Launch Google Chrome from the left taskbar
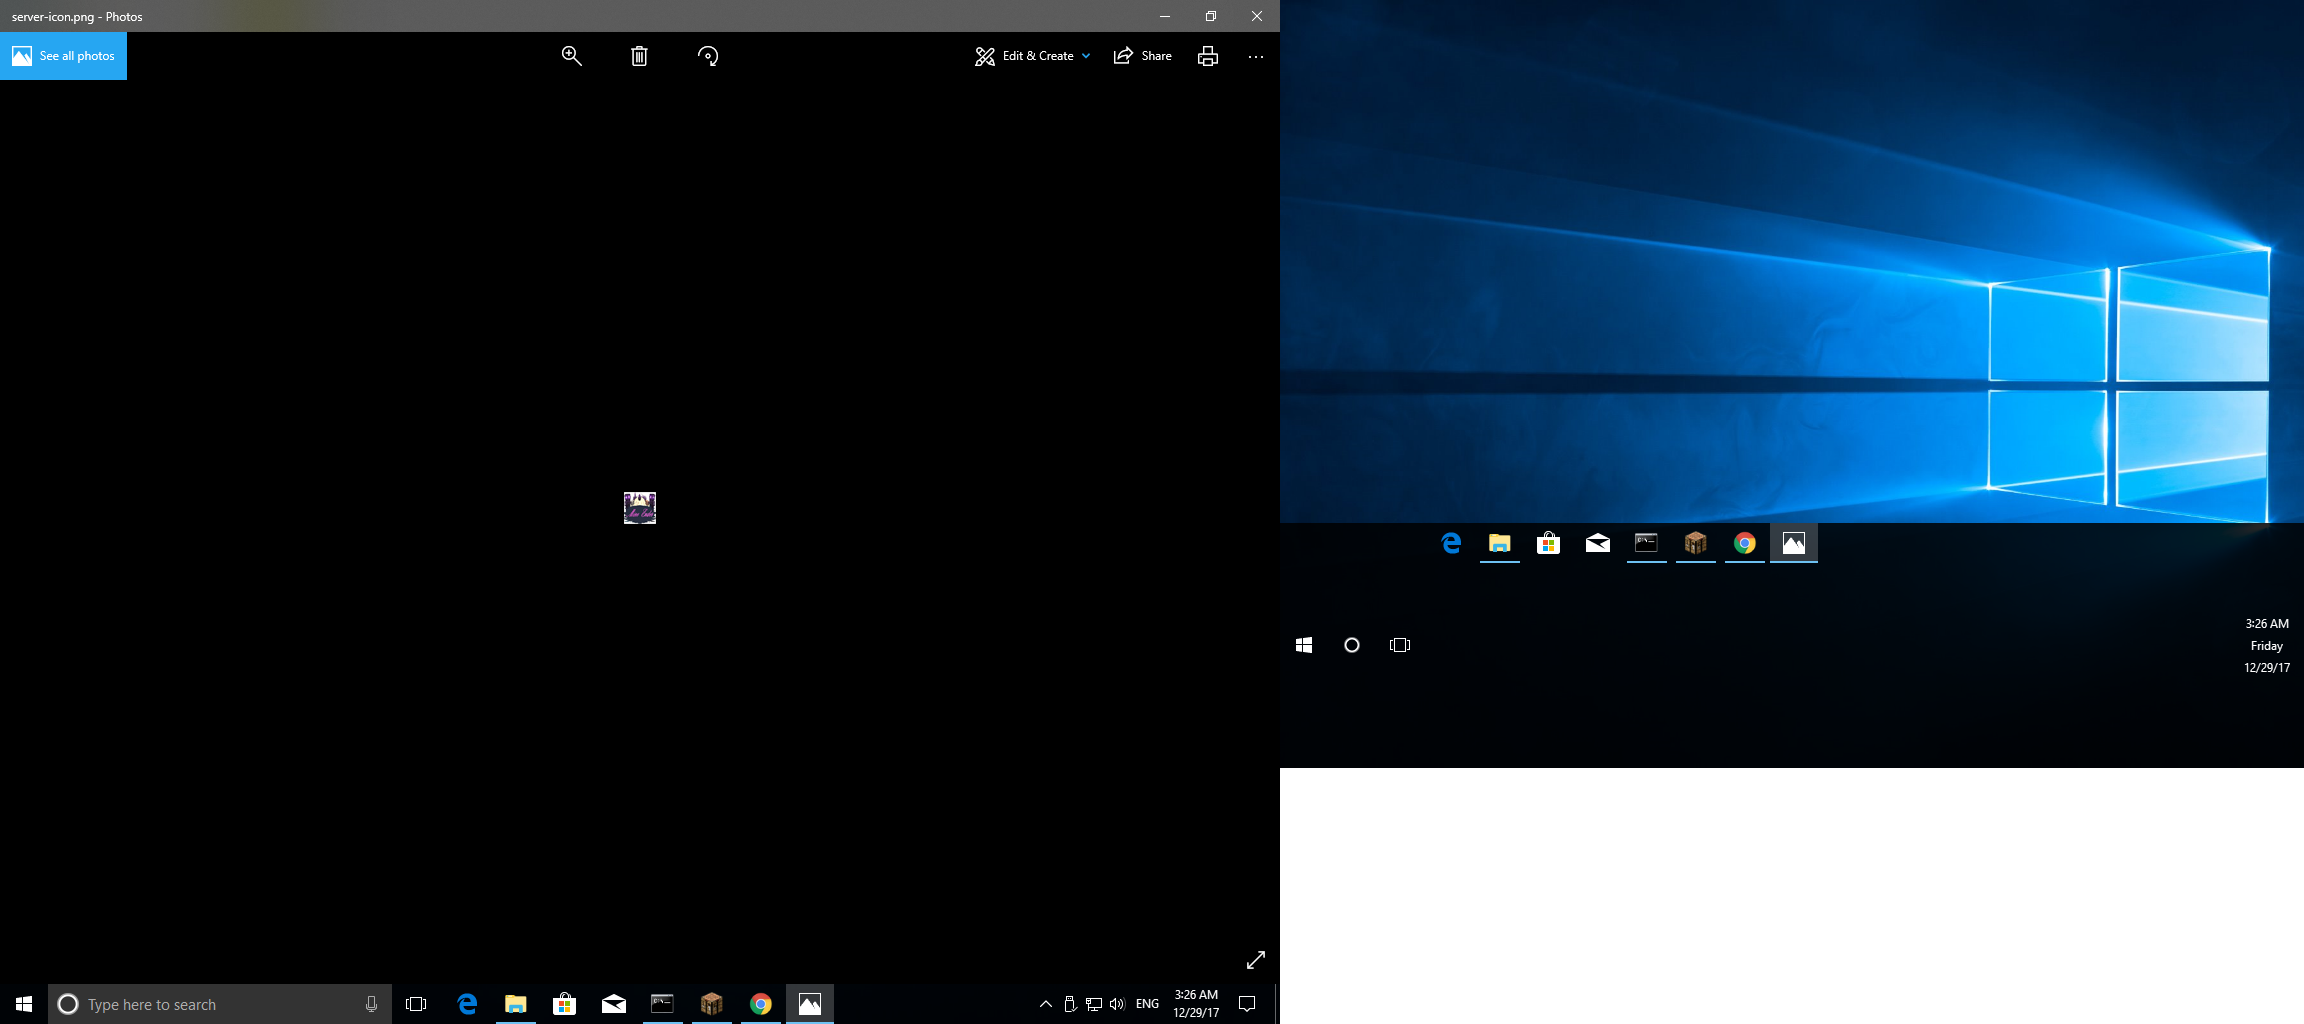 coord(761,1004)
